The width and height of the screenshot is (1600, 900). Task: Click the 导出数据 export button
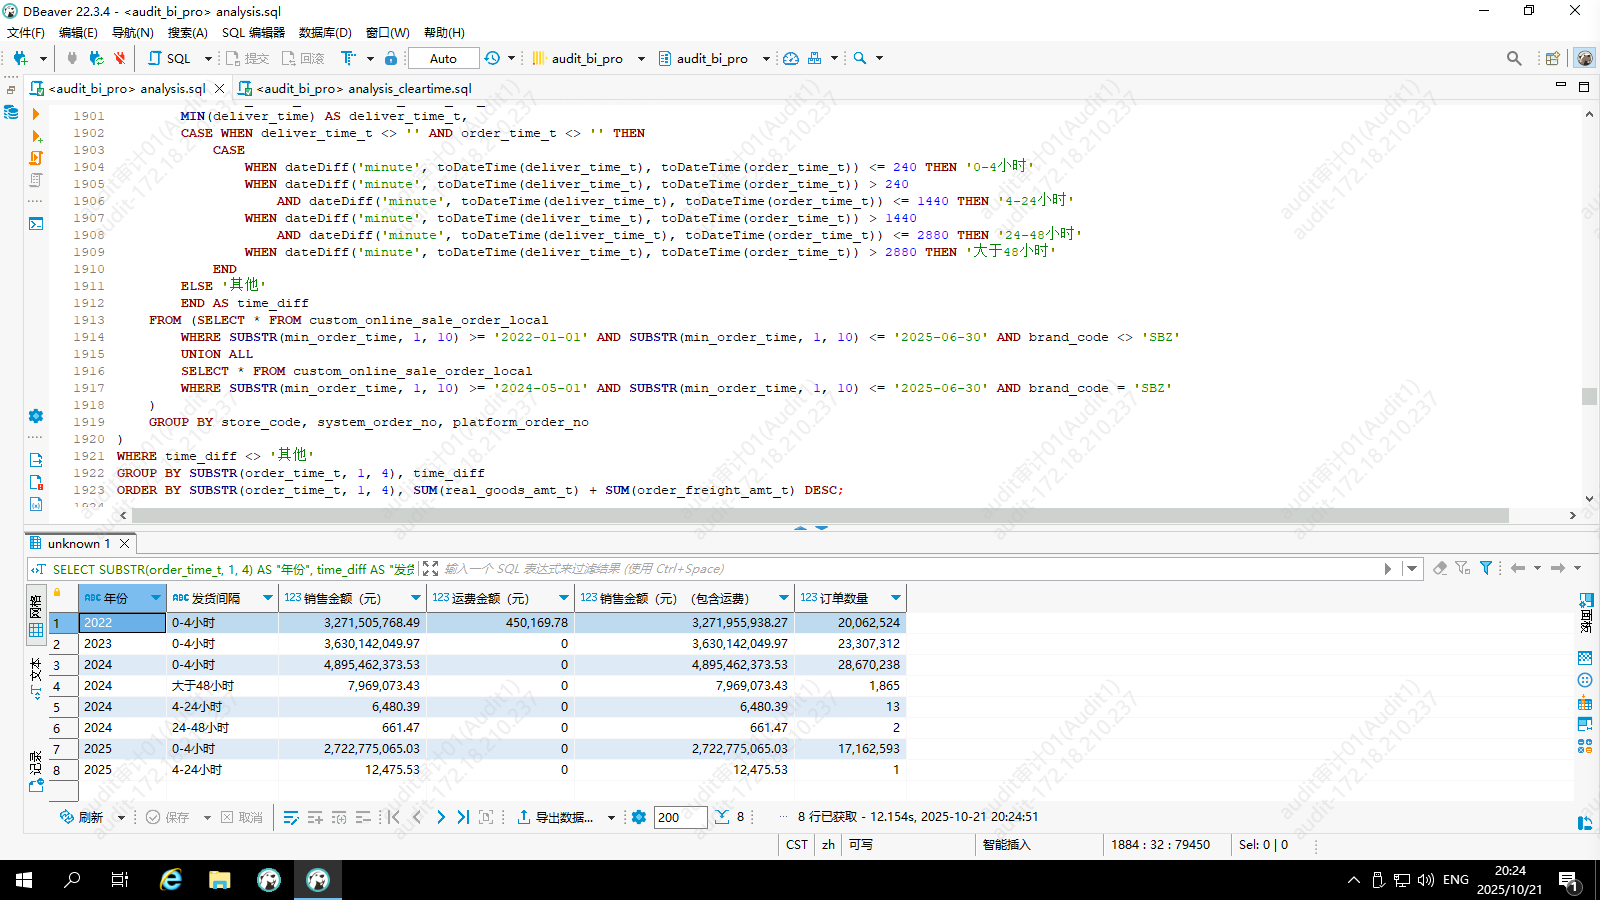[555, 817]
